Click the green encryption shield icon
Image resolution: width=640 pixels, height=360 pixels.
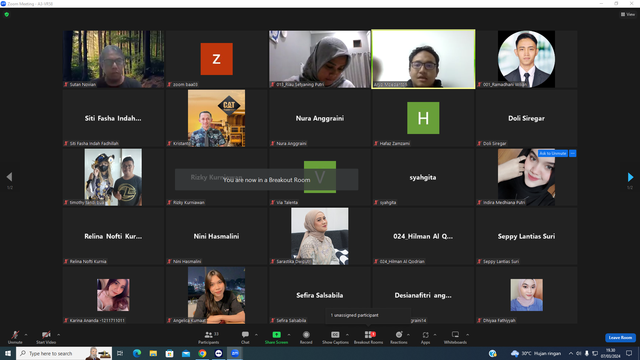[x=7, y=14]
